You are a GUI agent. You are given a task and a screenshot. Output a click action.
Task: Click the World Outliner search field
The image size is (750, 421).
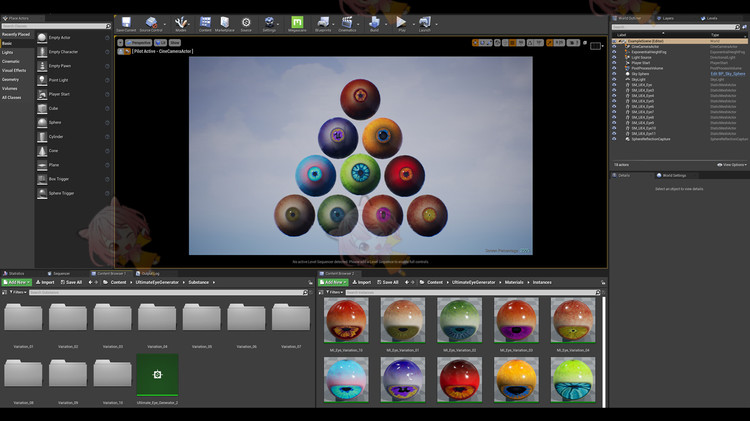coord(675,27)
